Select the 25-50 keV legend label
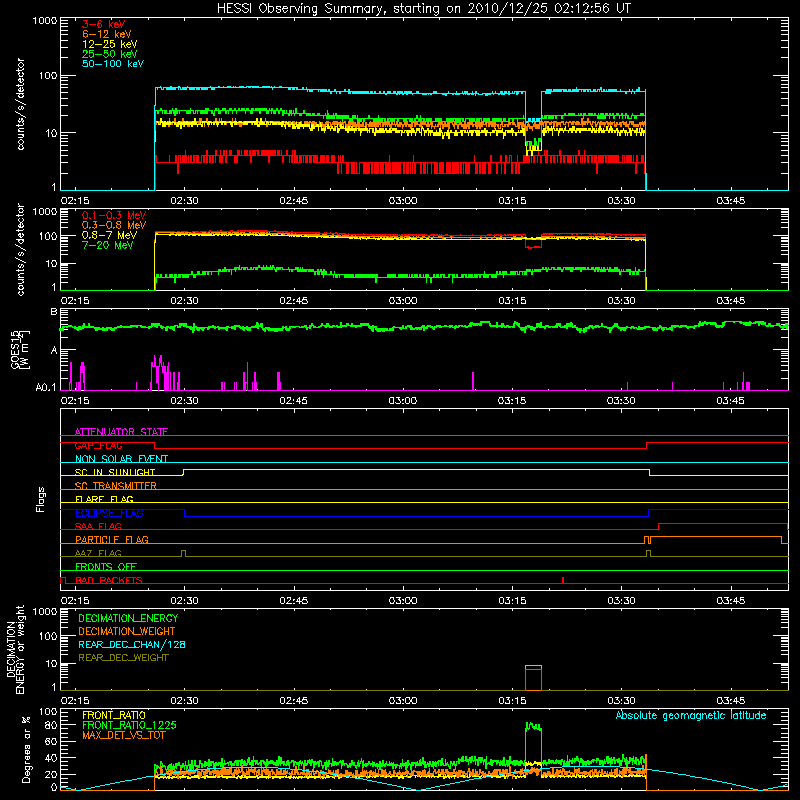The height and width of the screenshot is (800, 800). point(110,54)
